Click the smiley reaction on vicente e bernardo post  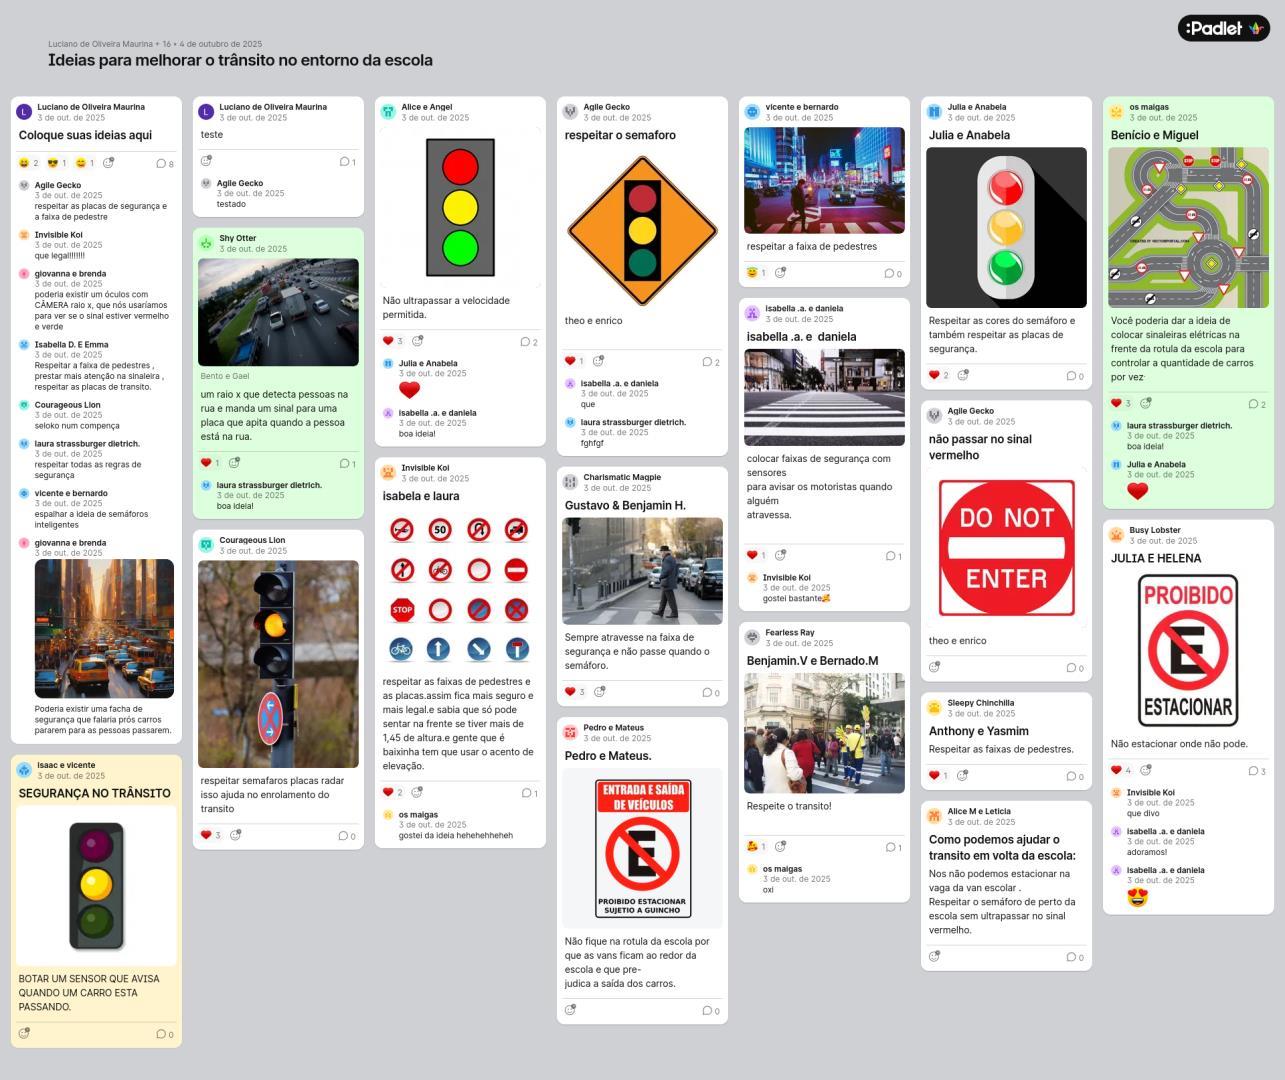click(x=753, y=273)
